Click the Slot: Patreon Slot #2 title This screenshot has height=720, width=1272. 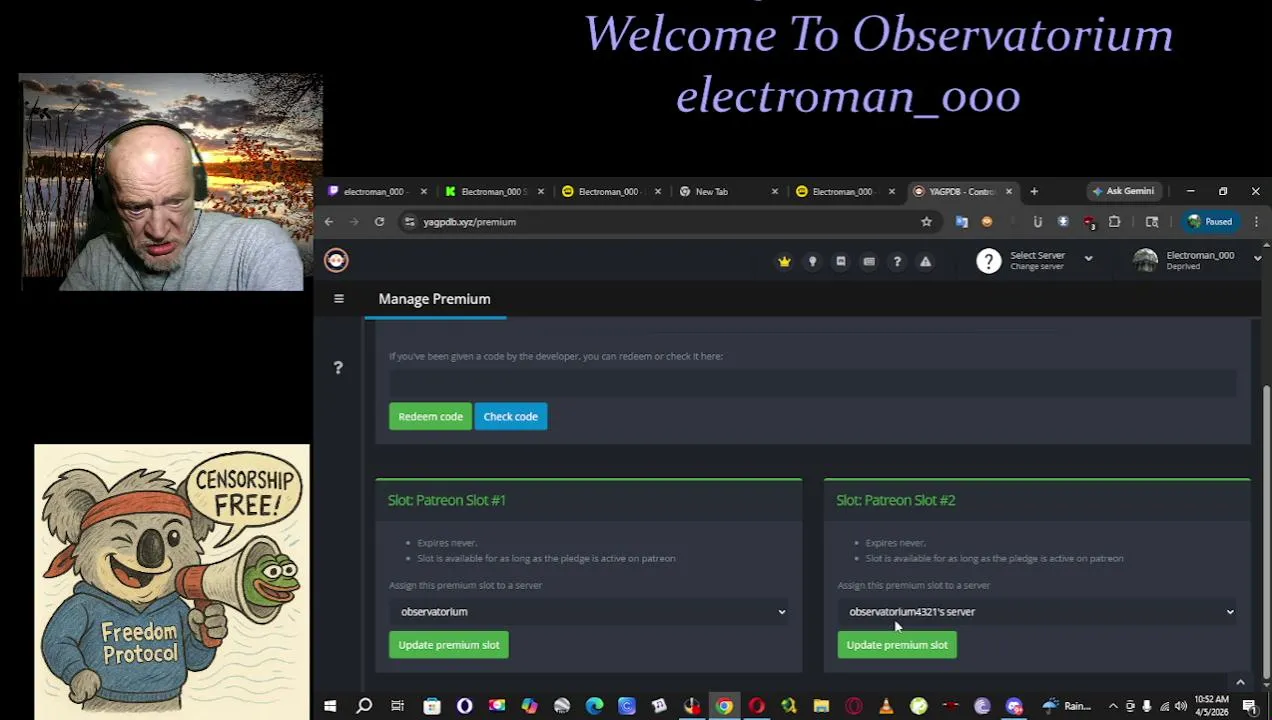tap(896, 500)
